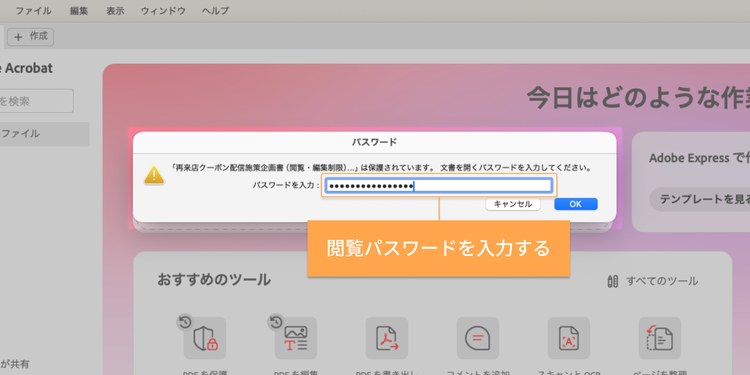Viewport: 750px width, 375px height.
Task: Open the ウィンドウ menu
Action: click(x=163, y=11)
